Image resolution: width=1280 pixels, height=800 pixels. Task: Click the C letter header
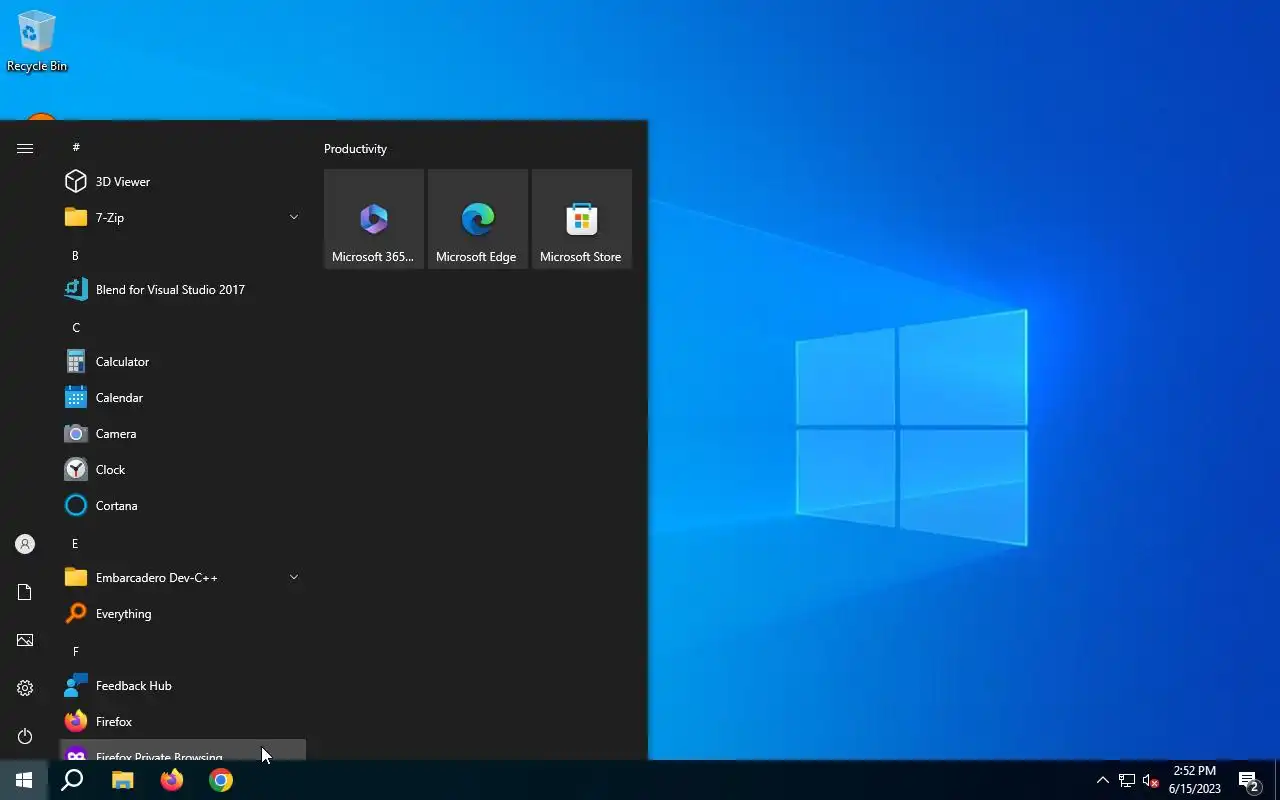tap(75, 328)
